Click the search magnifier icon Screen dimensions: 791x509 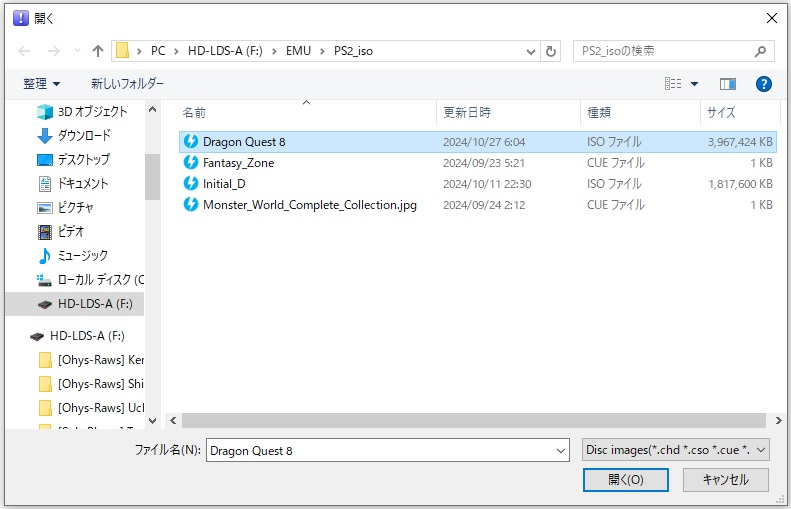[760, 51]
